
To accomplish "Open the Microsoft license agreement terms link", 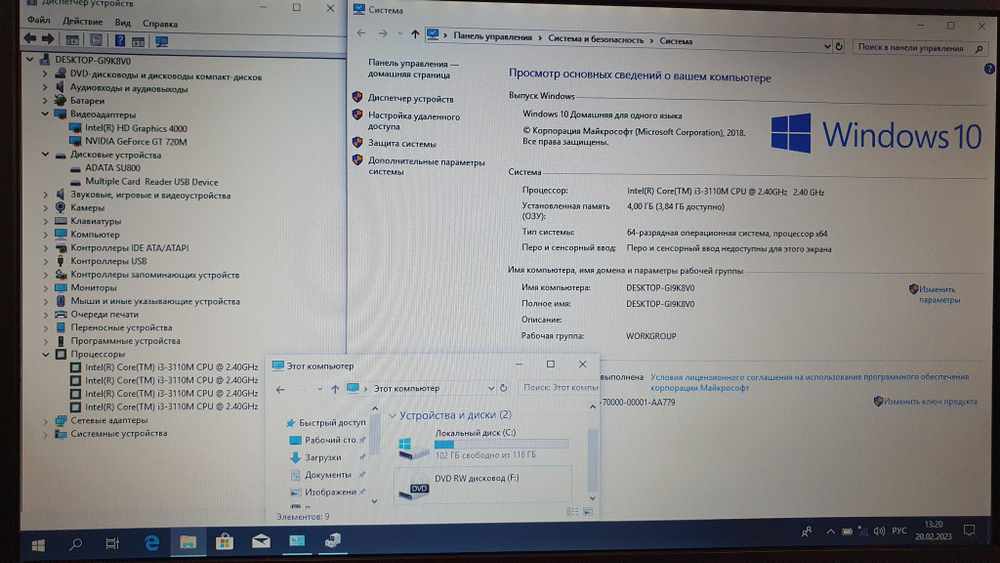I will point(809,382).
